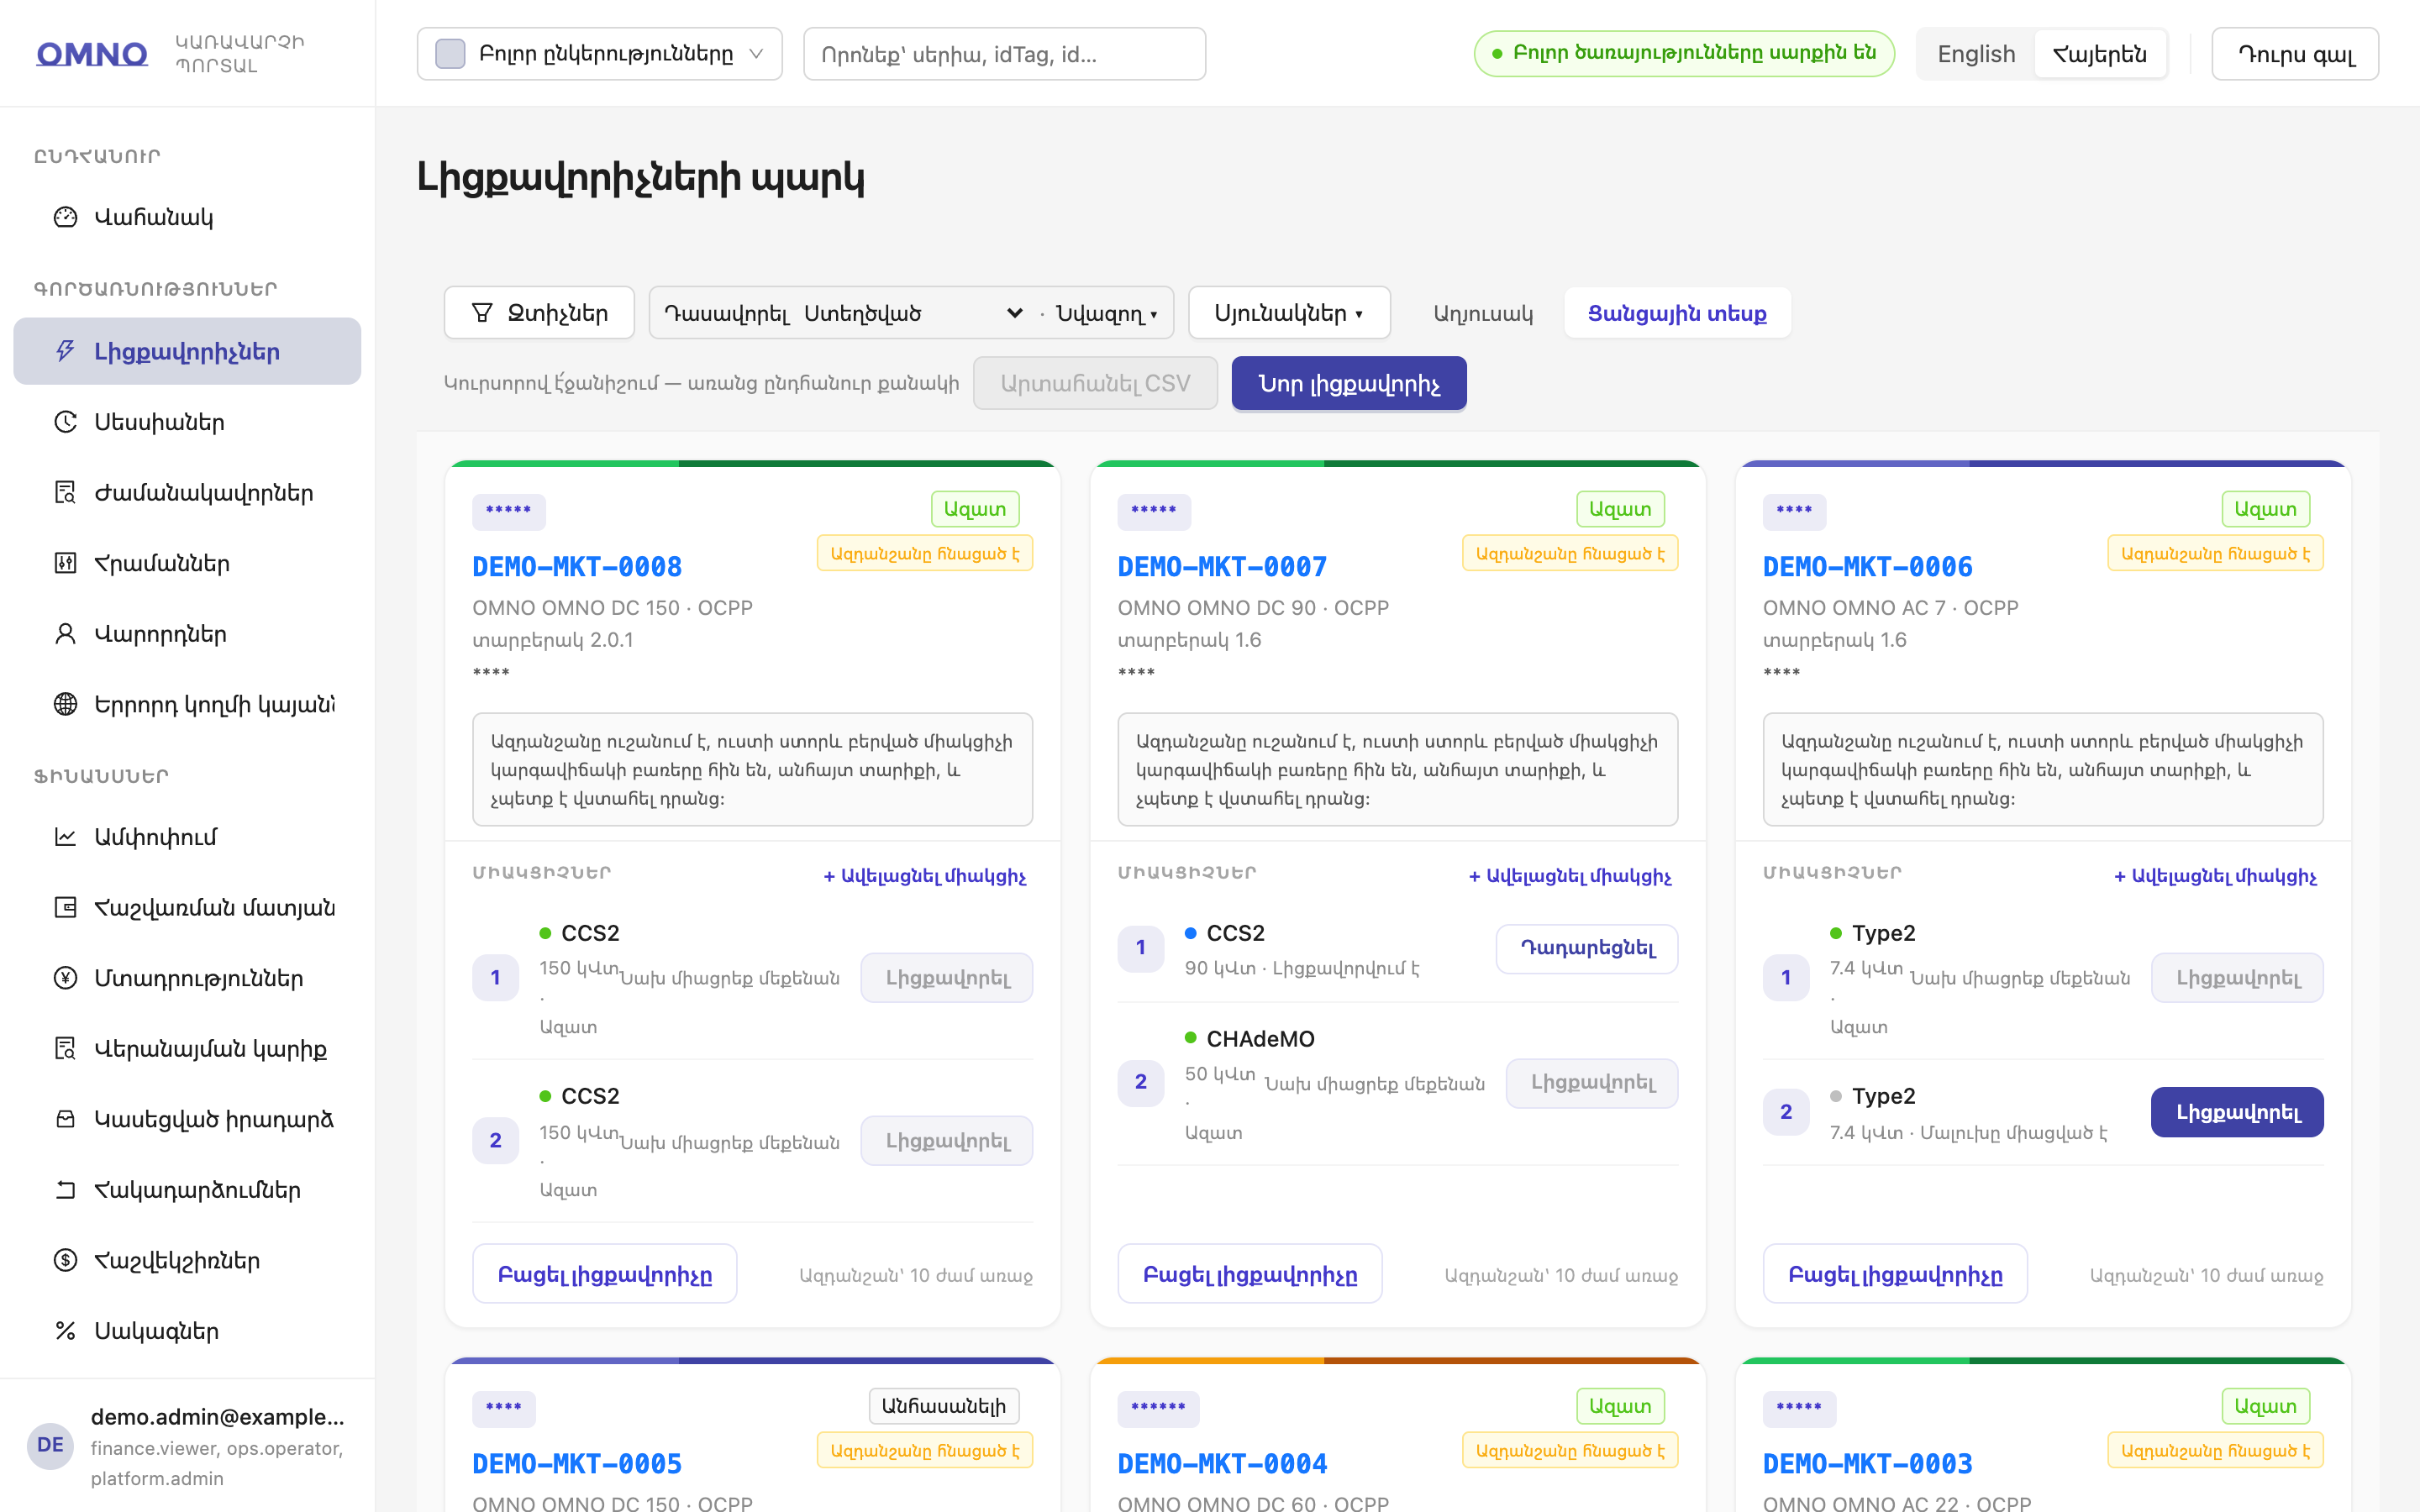This screenshot has width=2420, height=1512.
Task: Toggle Աղյուսակ table view
Action: [x=1483, y=313]
